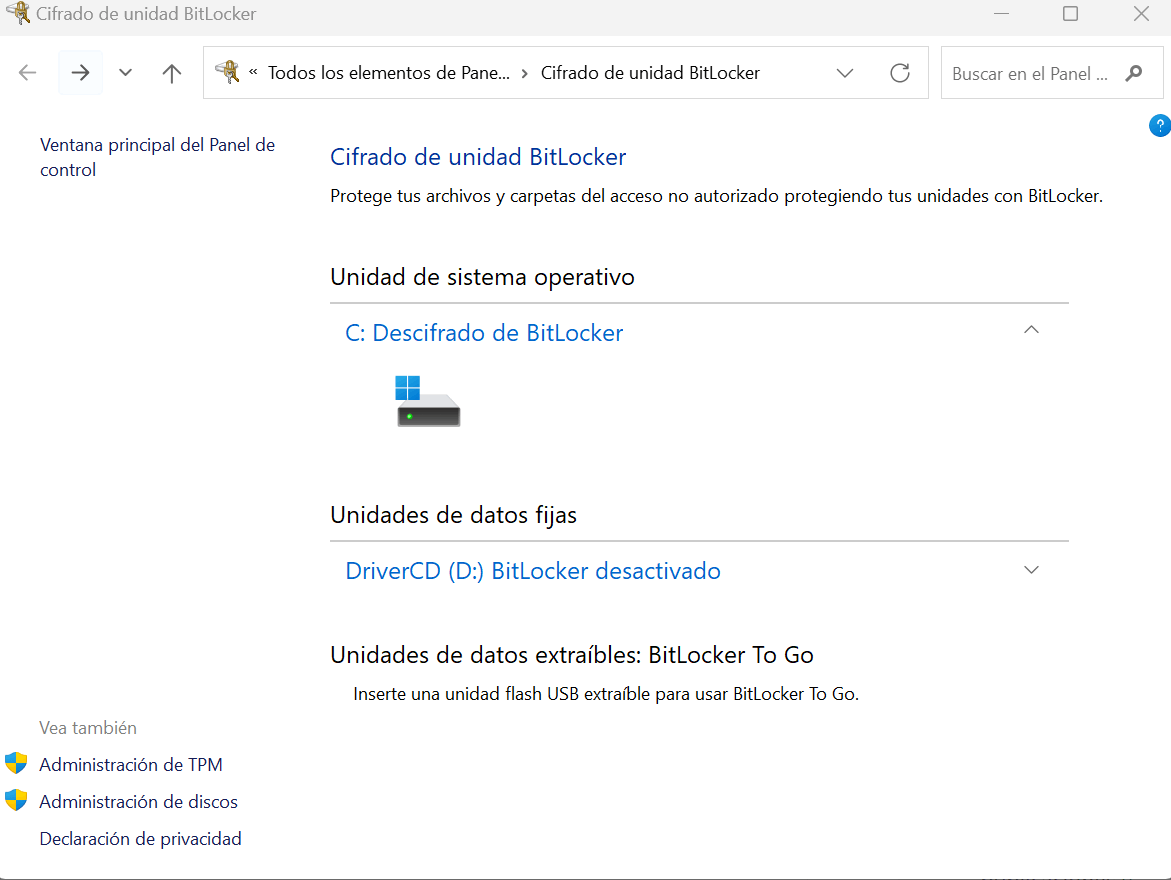Click 'Unidades de datos extraíbles: BitLocker To Go' heading
This screenshot has width=1171, height=880.
[572, 655]
